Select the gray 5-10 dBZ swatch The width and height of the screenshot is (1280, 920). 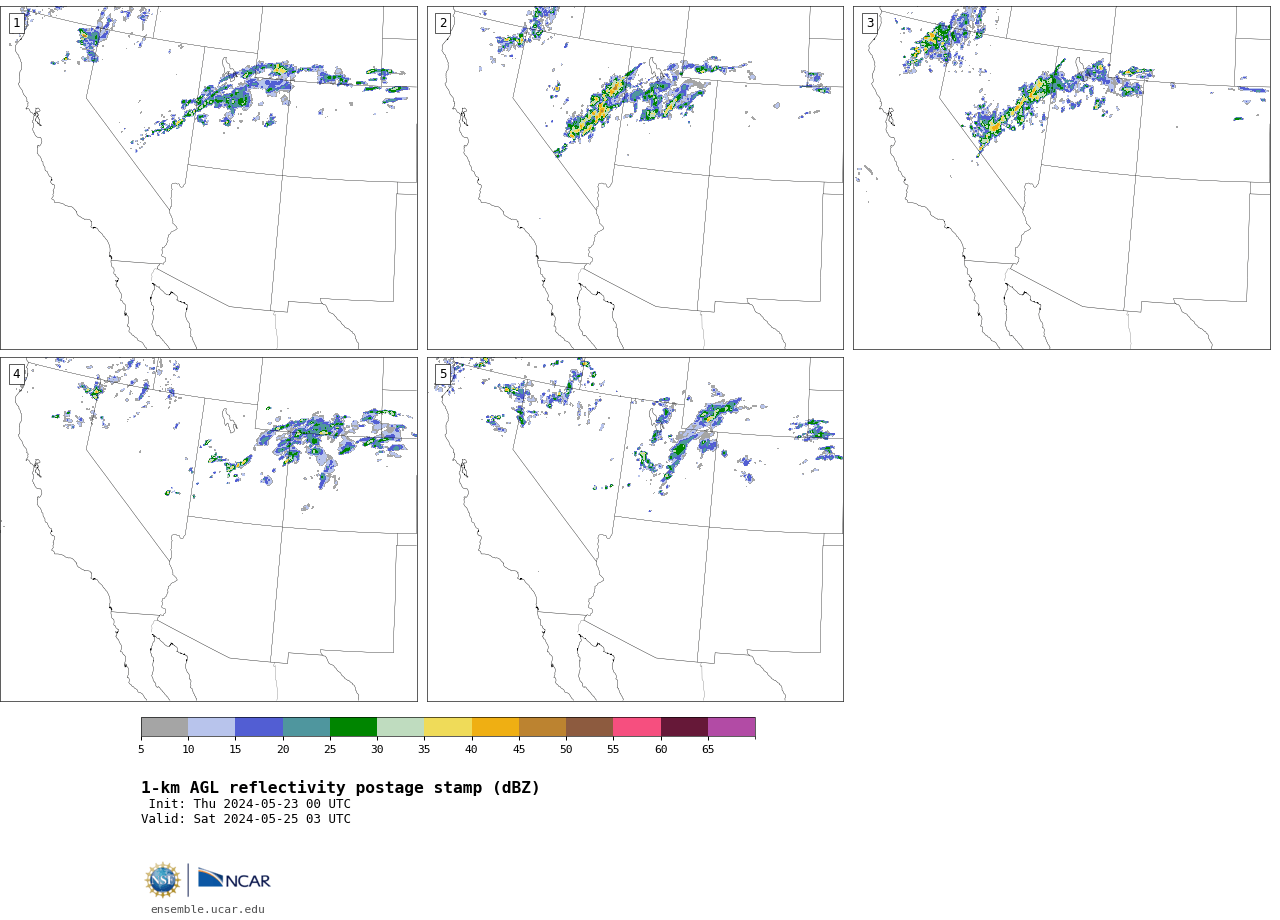[x=164, y=727]
